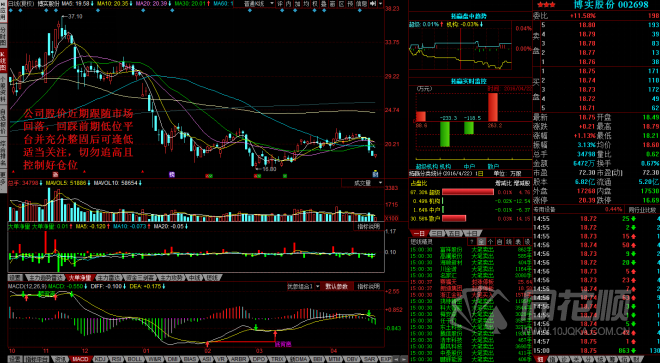This screenshot has width=660, height=363.
Task: Click the 信息 info toolbar button
Action: click(361, 4)
